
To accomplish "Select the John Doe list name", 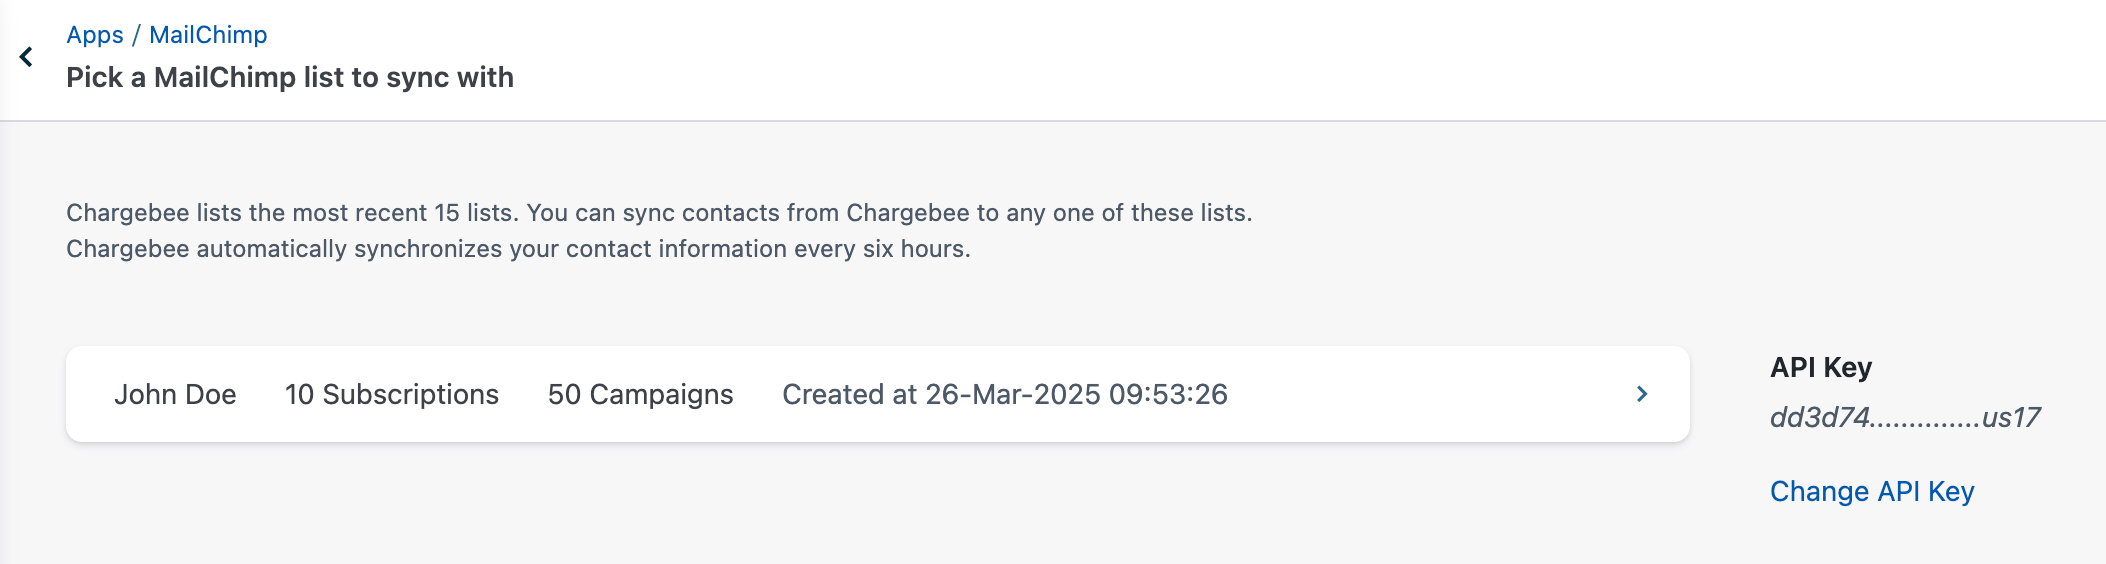I will pos(175,395).
